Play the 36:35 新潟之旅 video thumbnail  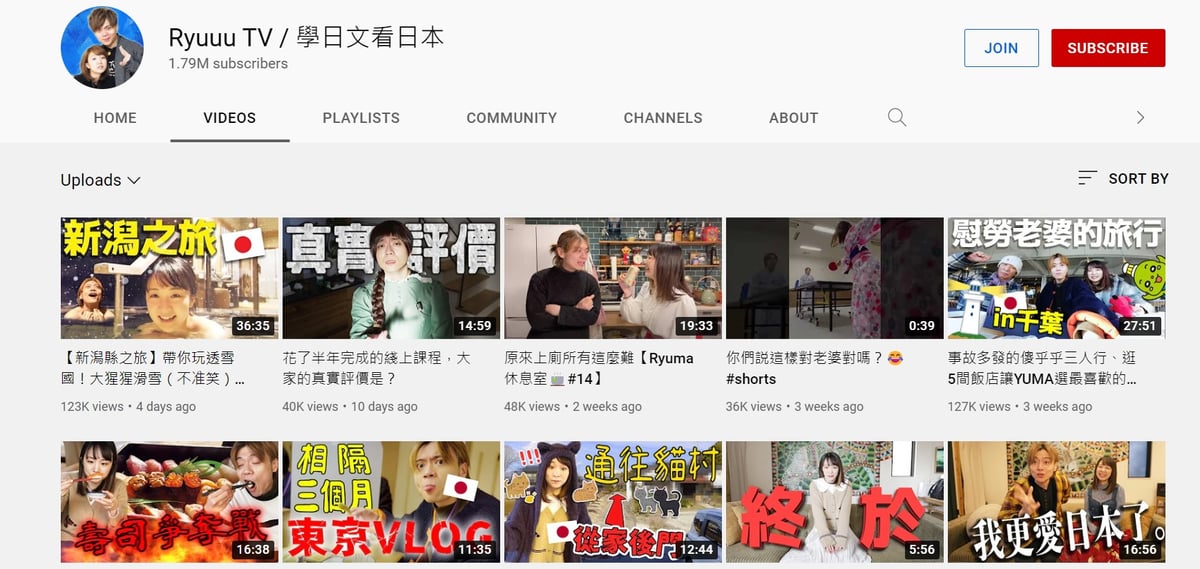tap(169, 279)
